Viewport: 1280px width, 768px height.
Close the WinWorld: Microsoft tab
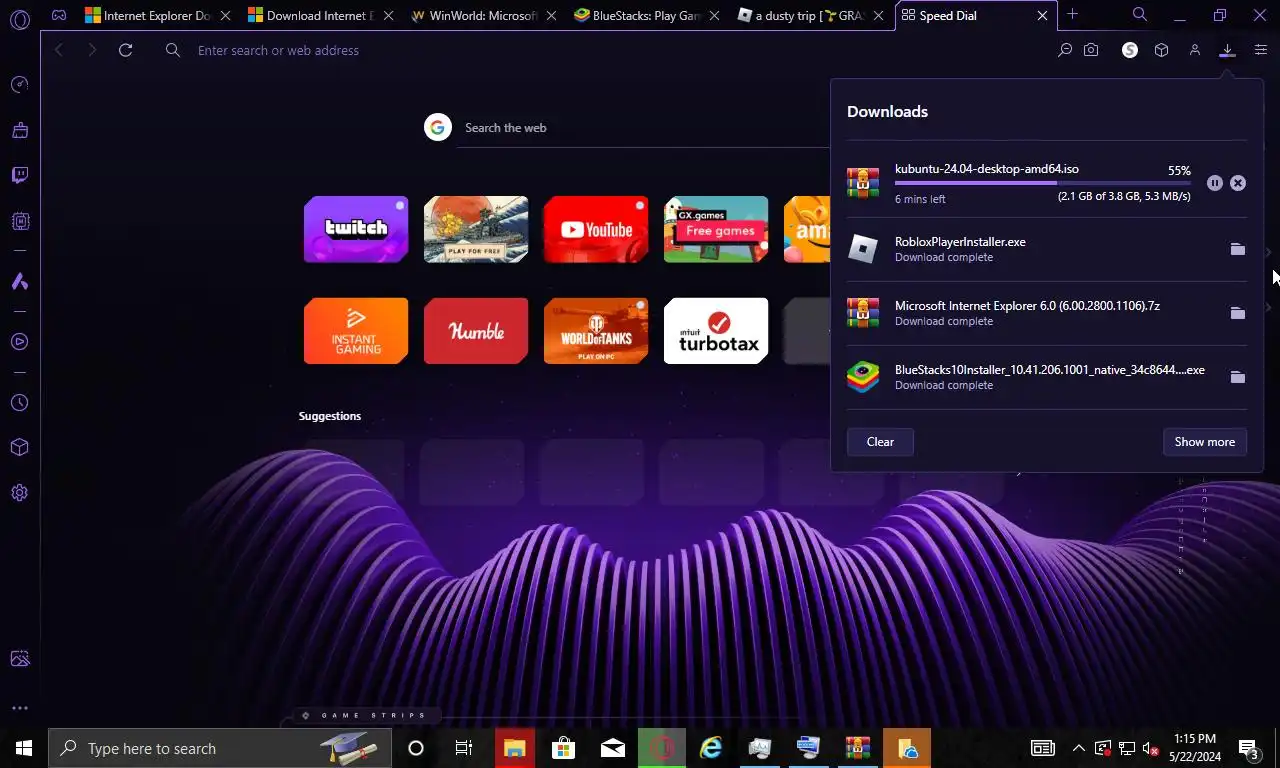[553, 16]
